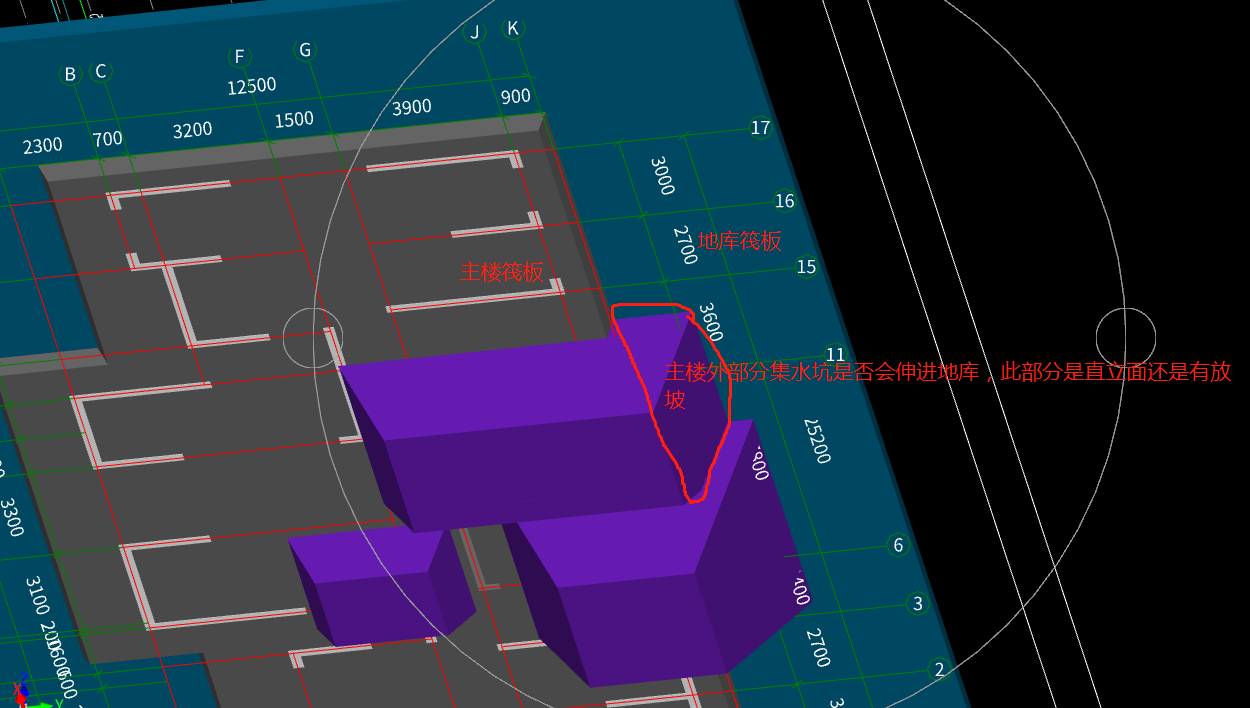Select the 1500 dimension text
Screen dimensions: 1250x708
coord(294,120)
